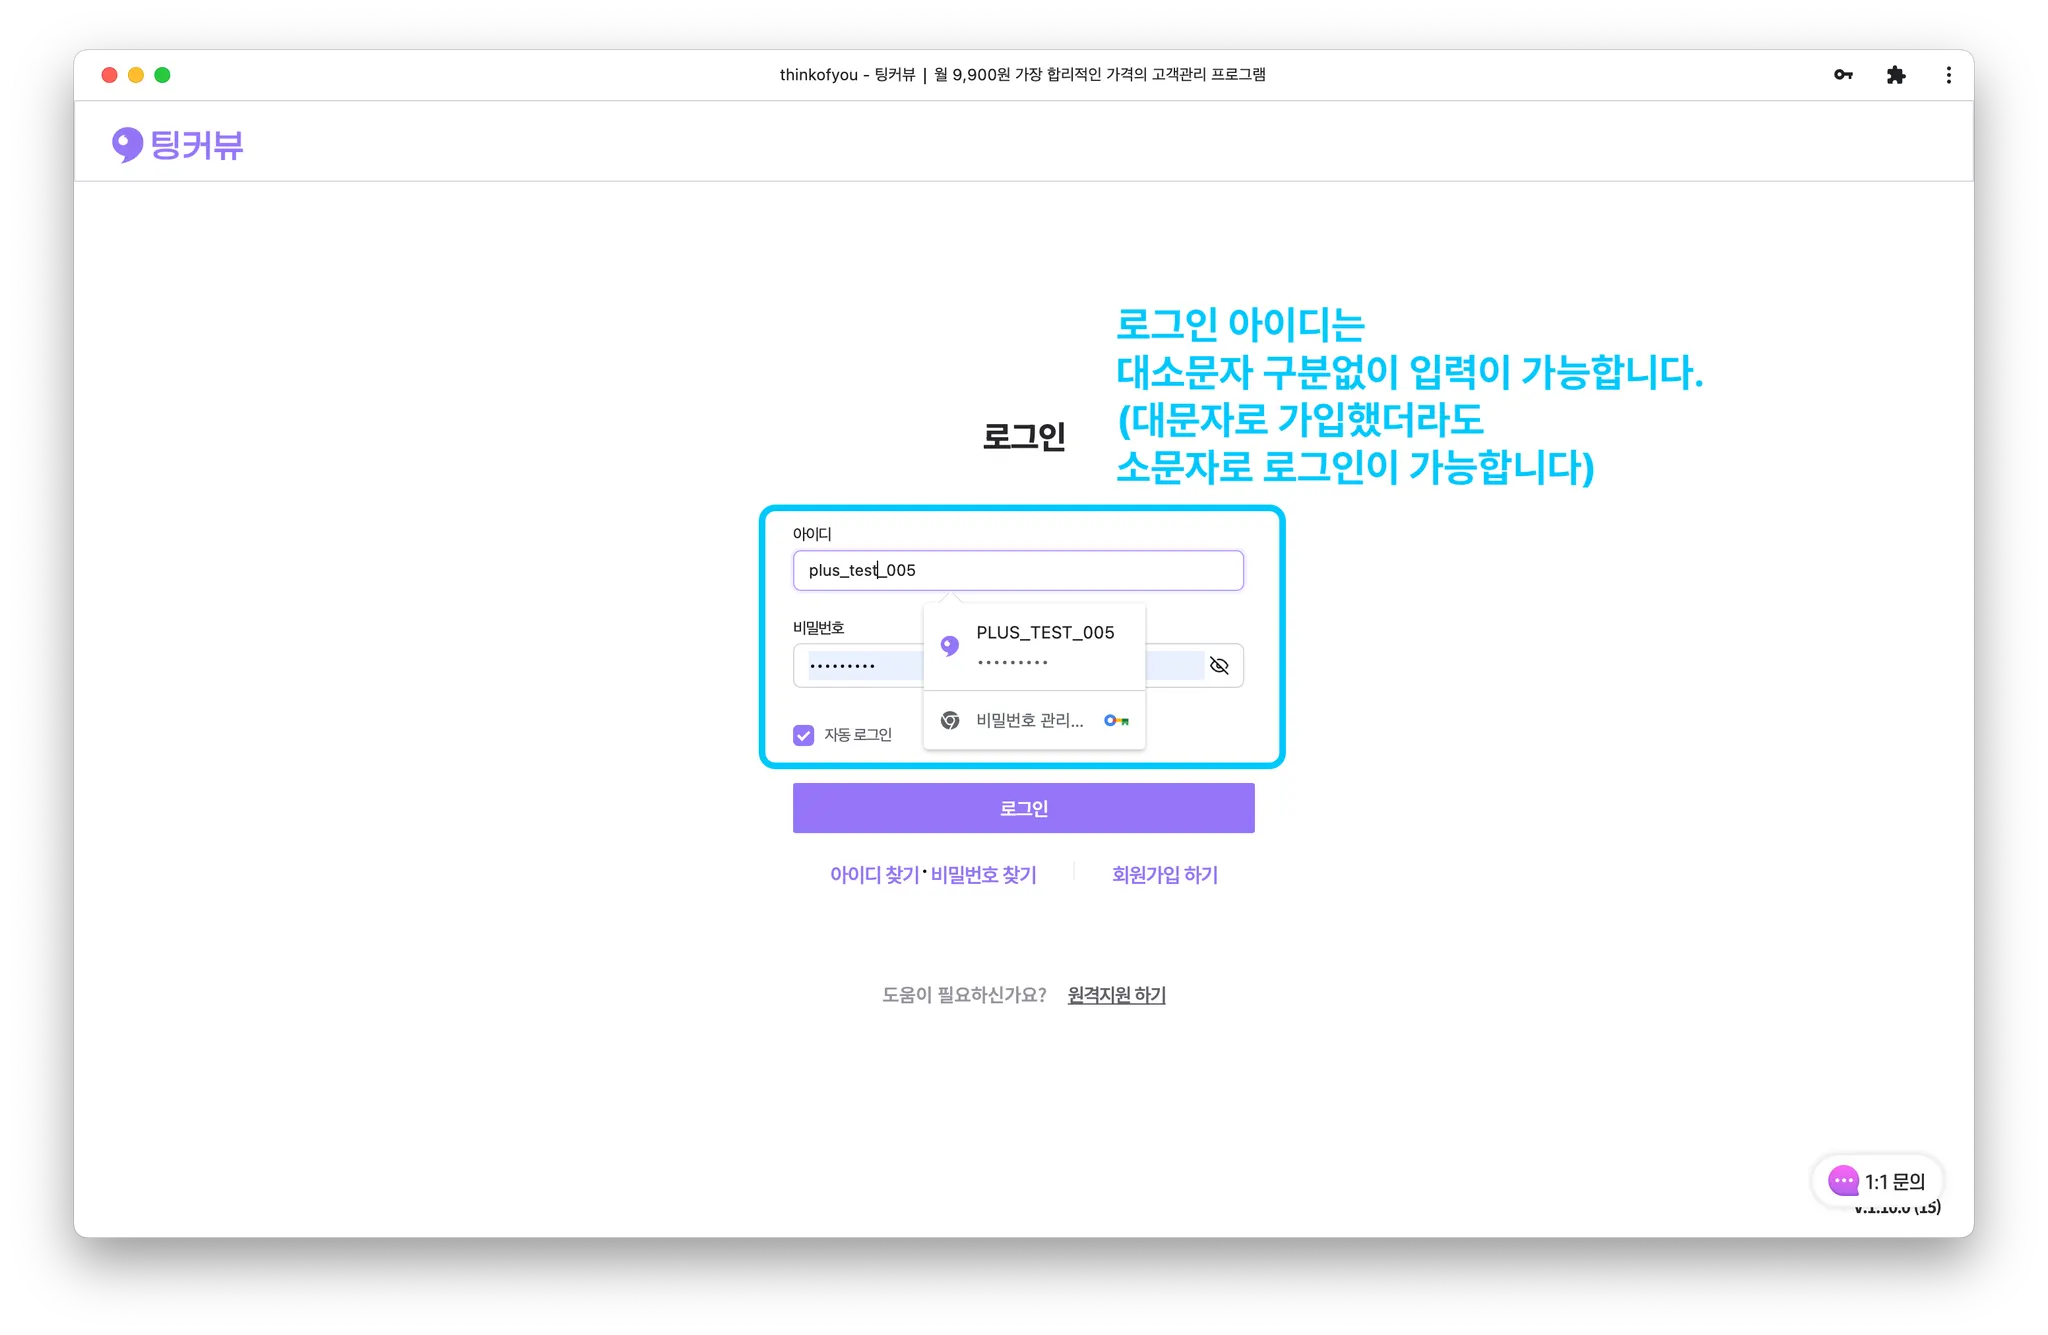2048x1335 pixels.
Task: Click the purple 로그인 button
Action: tap(1023, 808)
